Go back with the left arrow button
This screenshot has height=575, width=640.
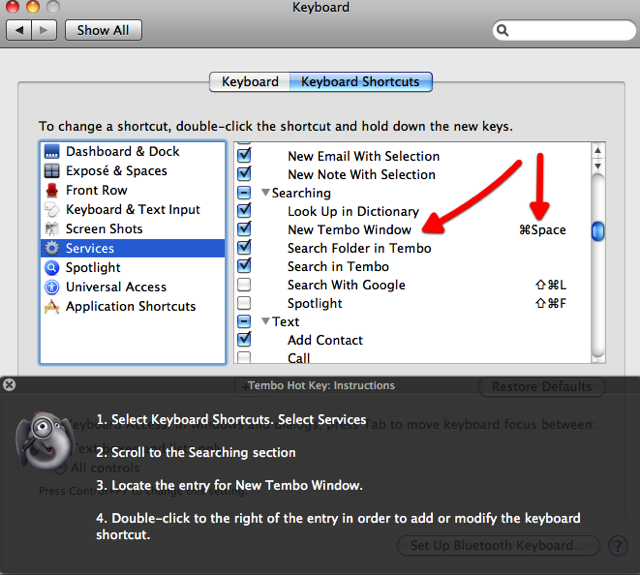point(19,30)
